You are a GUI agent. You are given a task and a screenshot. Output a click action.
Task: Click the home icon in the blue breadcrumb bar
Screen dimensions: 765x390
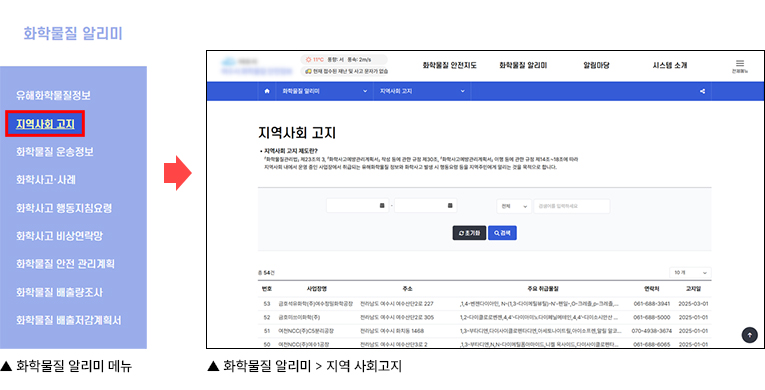[x=267, y=91]
